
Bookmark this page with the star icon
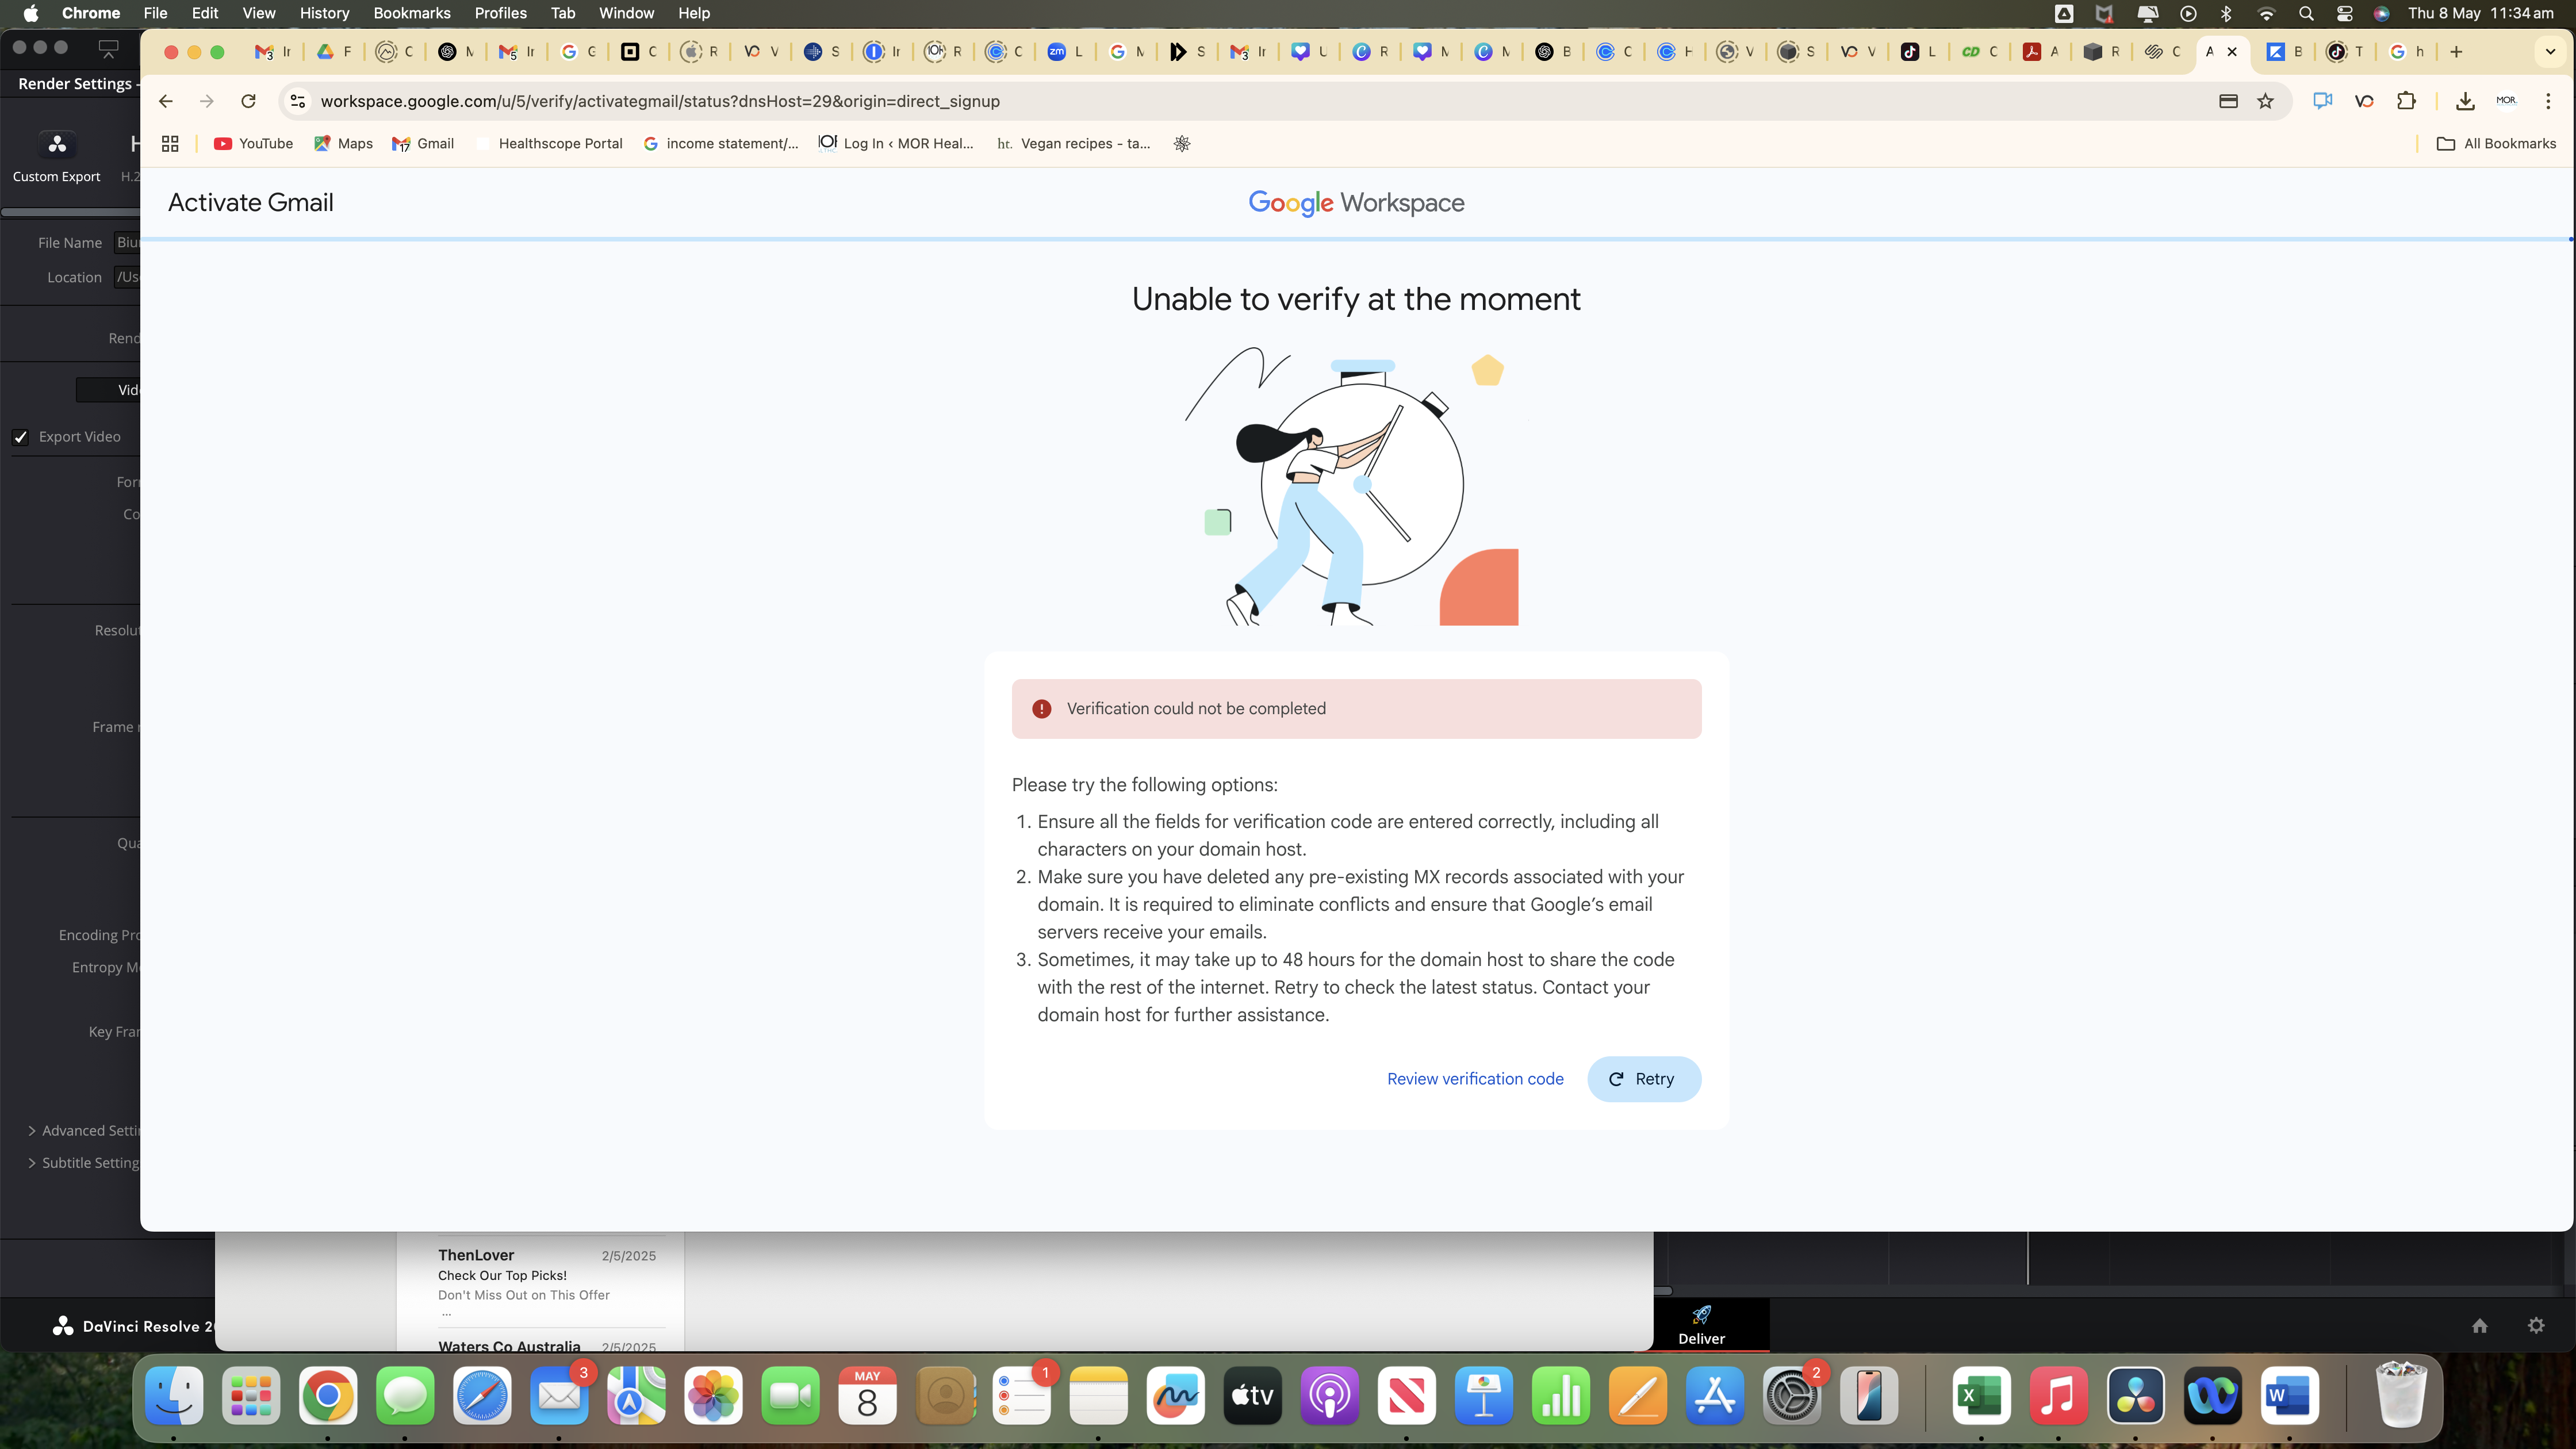click(2265, 101)
